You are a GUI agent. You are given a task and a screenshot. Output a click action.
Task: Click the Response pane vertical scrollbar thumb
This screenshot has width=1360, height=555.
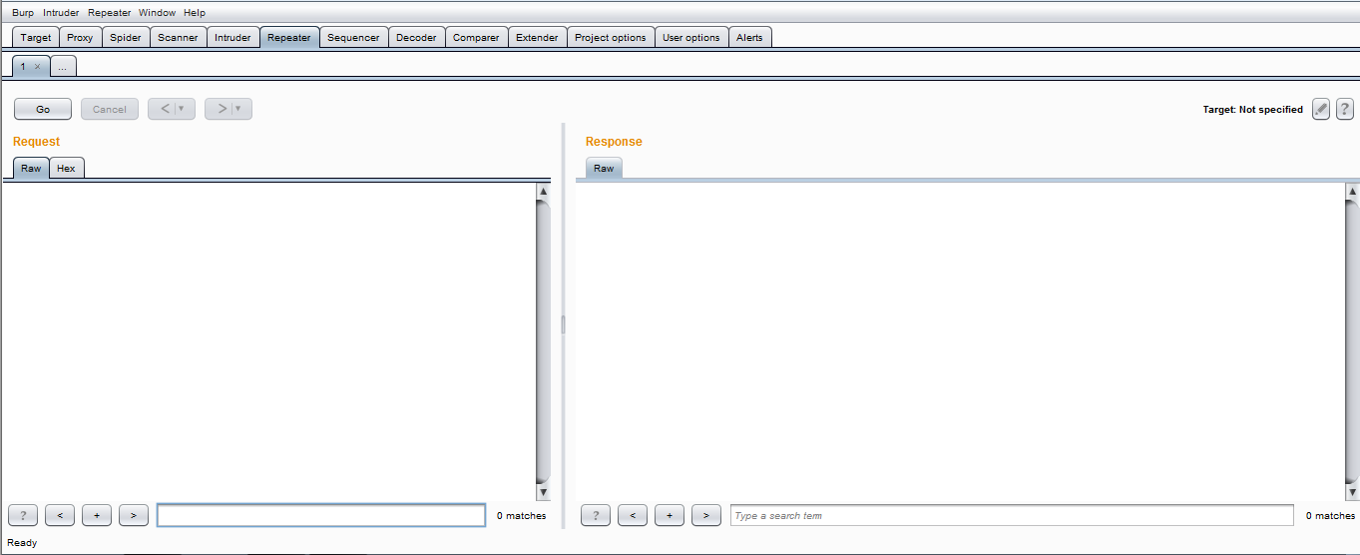click(x=1353, y=341)
